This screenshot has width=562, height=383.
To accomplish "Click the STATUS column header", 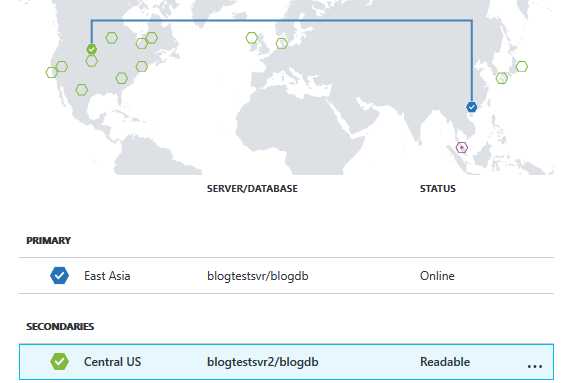I will point(438,189).
